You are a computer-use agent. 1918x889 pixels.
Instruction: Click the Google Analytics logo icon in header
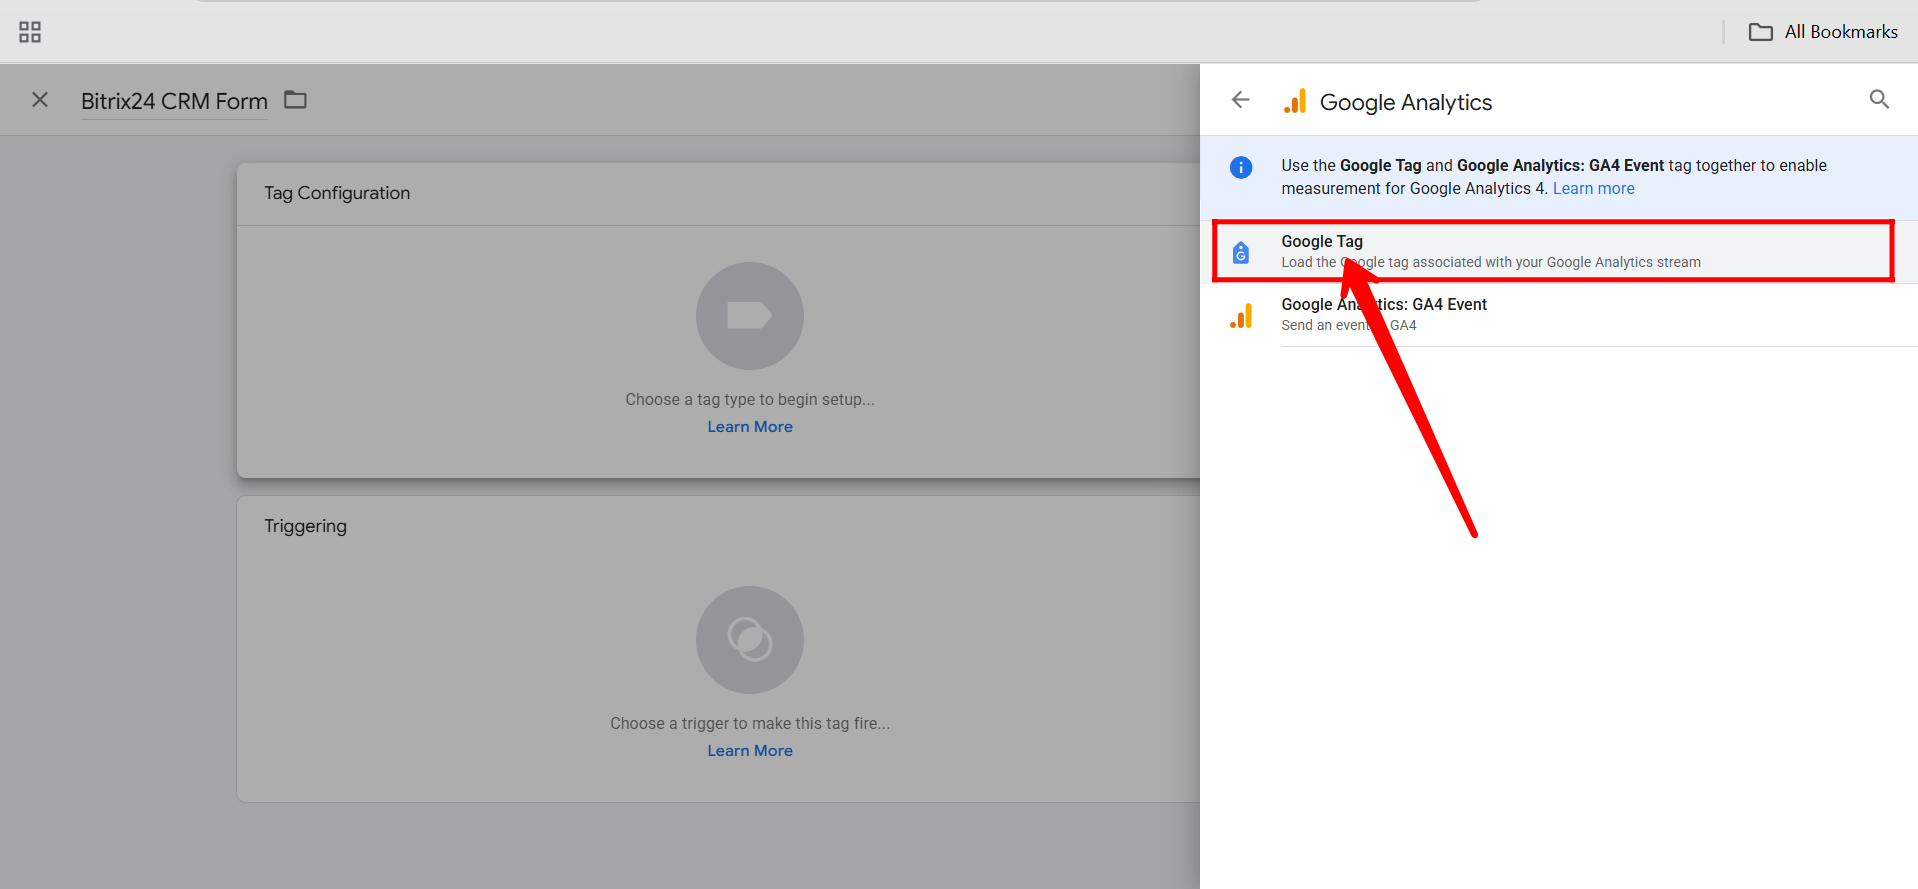coord(1295,101)
